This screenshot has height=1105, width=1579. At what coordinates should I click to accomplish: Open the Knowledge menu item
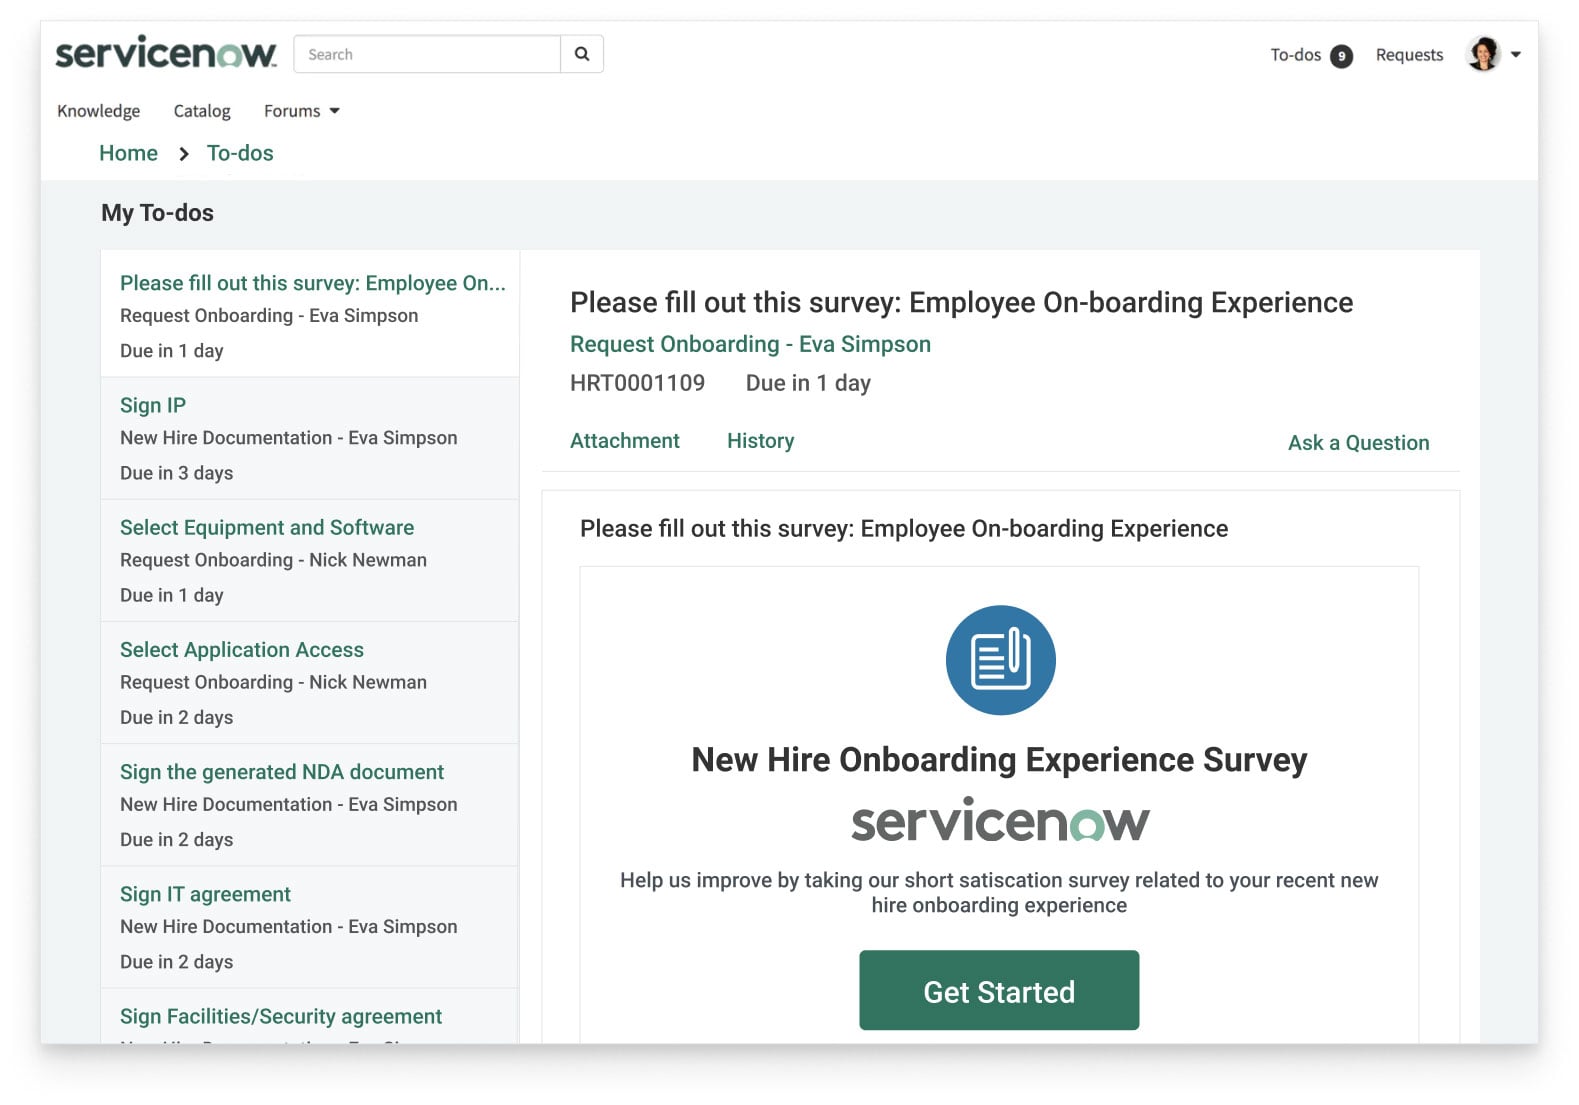pos(98,111)
